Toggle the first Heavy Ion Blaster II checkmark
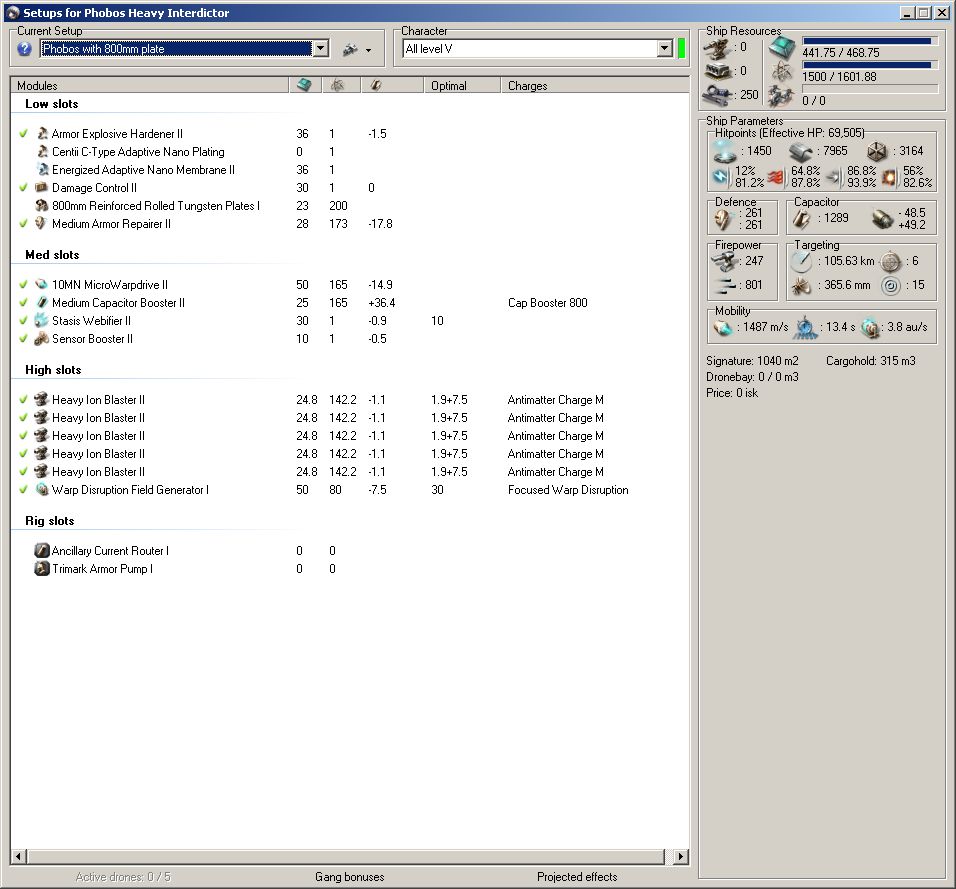This screenshot has width=956, height=889. [x=23, y=399]
